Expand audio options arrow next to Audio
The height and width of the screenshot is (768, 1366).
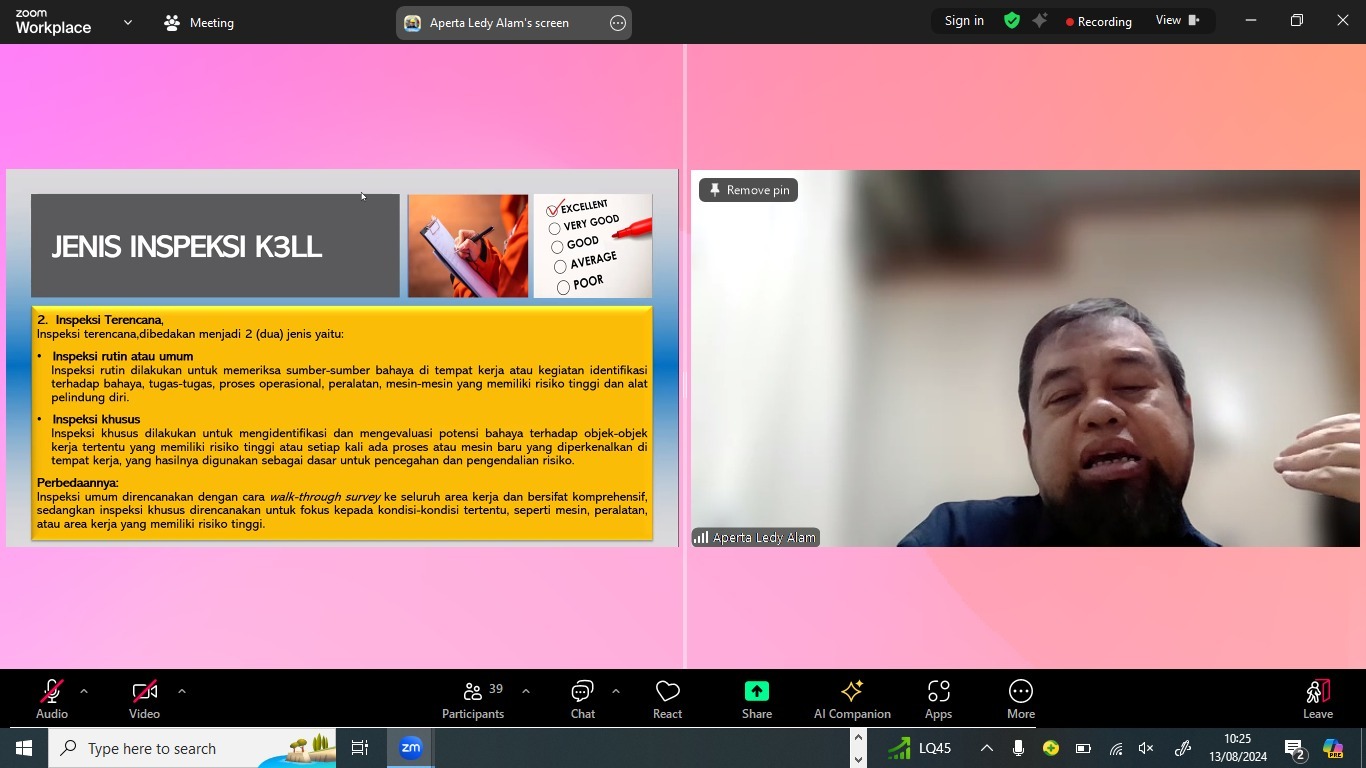(x=84, y=691)
